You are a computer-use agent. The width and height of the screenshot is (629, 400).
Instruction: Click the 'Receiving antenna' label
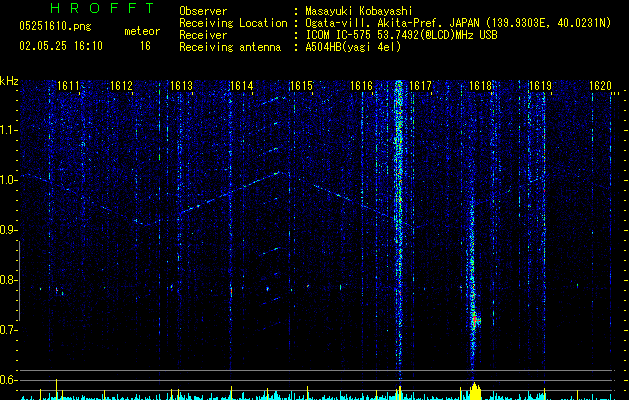[230, 47]
